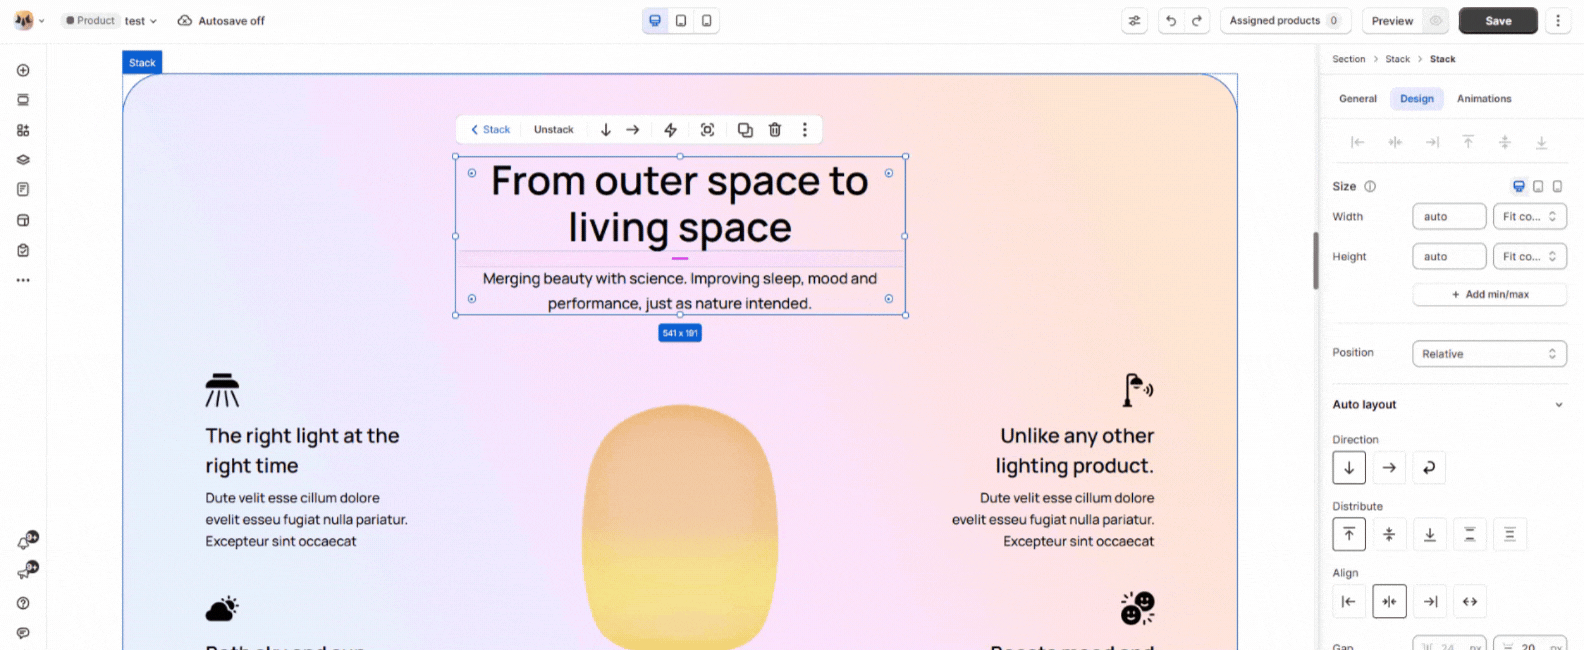Click the right panel's vertical scrollbar handle
This screenshot has width=1584, height=650.
coord(1316,261)
